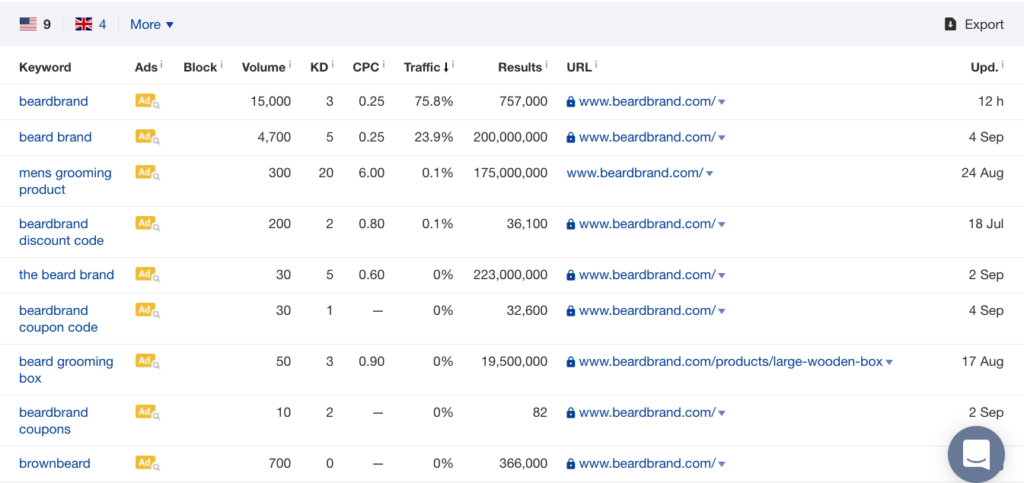Click the lock icon in brownbeard row URL
Viewport: 1024px width, 483px height.
pyautogui.click(x=571, y=463)
